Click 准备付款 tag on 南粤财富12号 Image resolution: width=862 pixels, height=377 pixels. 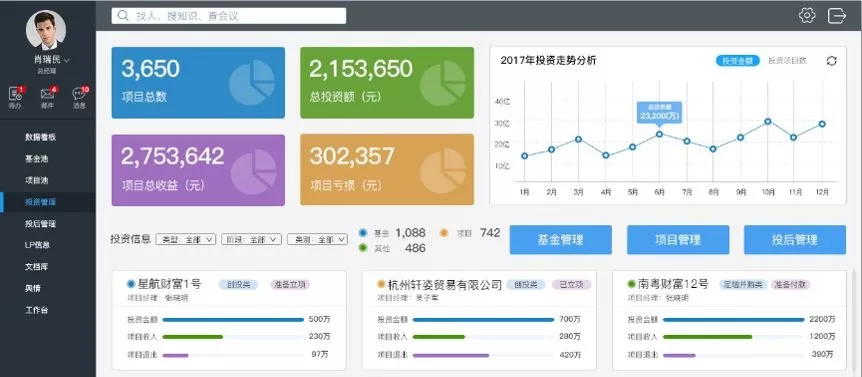[791, 285]
